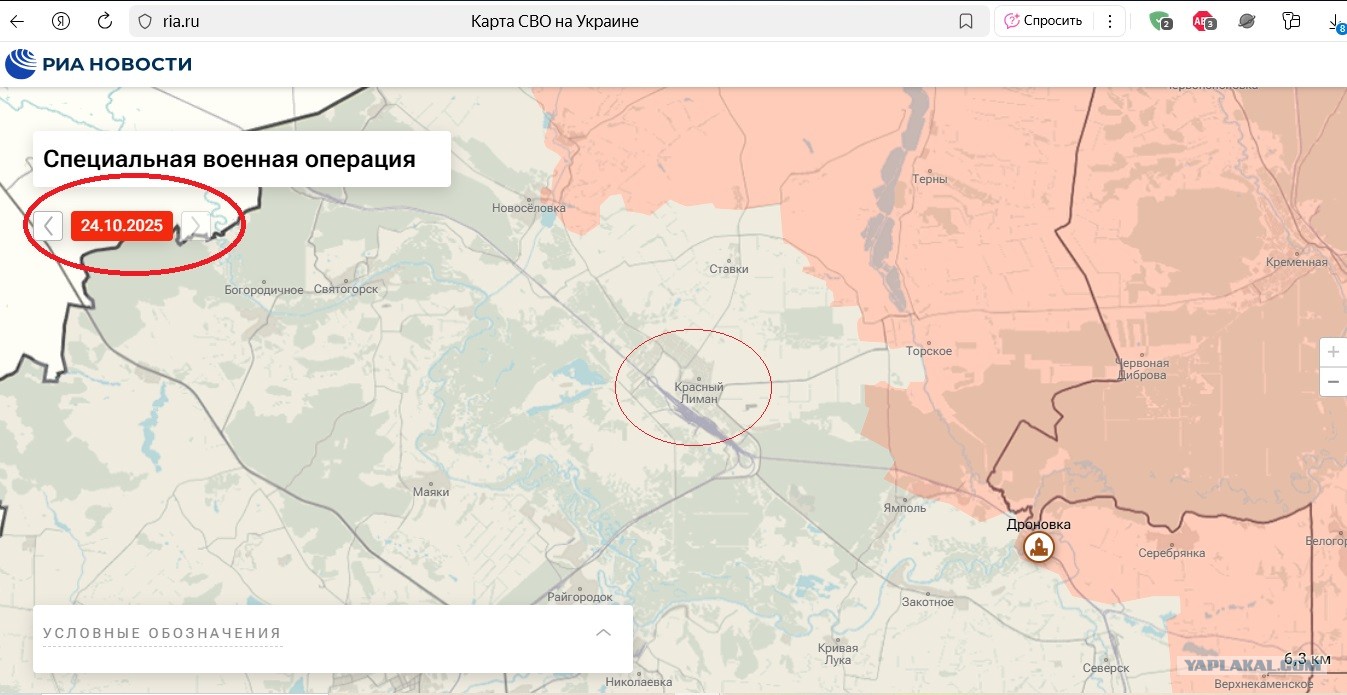1347x695 pixels.
Task: Click the 'Специальная военная операция' heading
Action: tap(230, 159)
